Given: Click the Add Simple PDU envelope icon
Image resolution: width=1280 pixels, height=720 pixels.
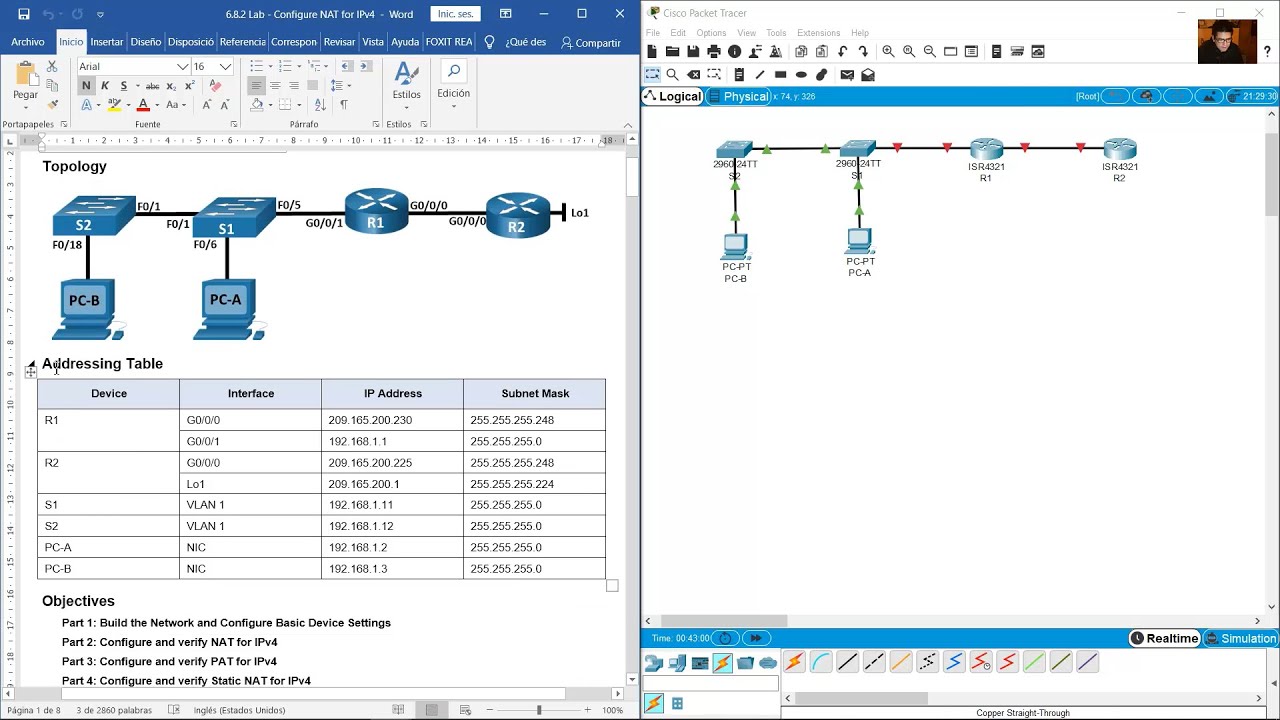Looking at the screenshot, I should [847, 75].
